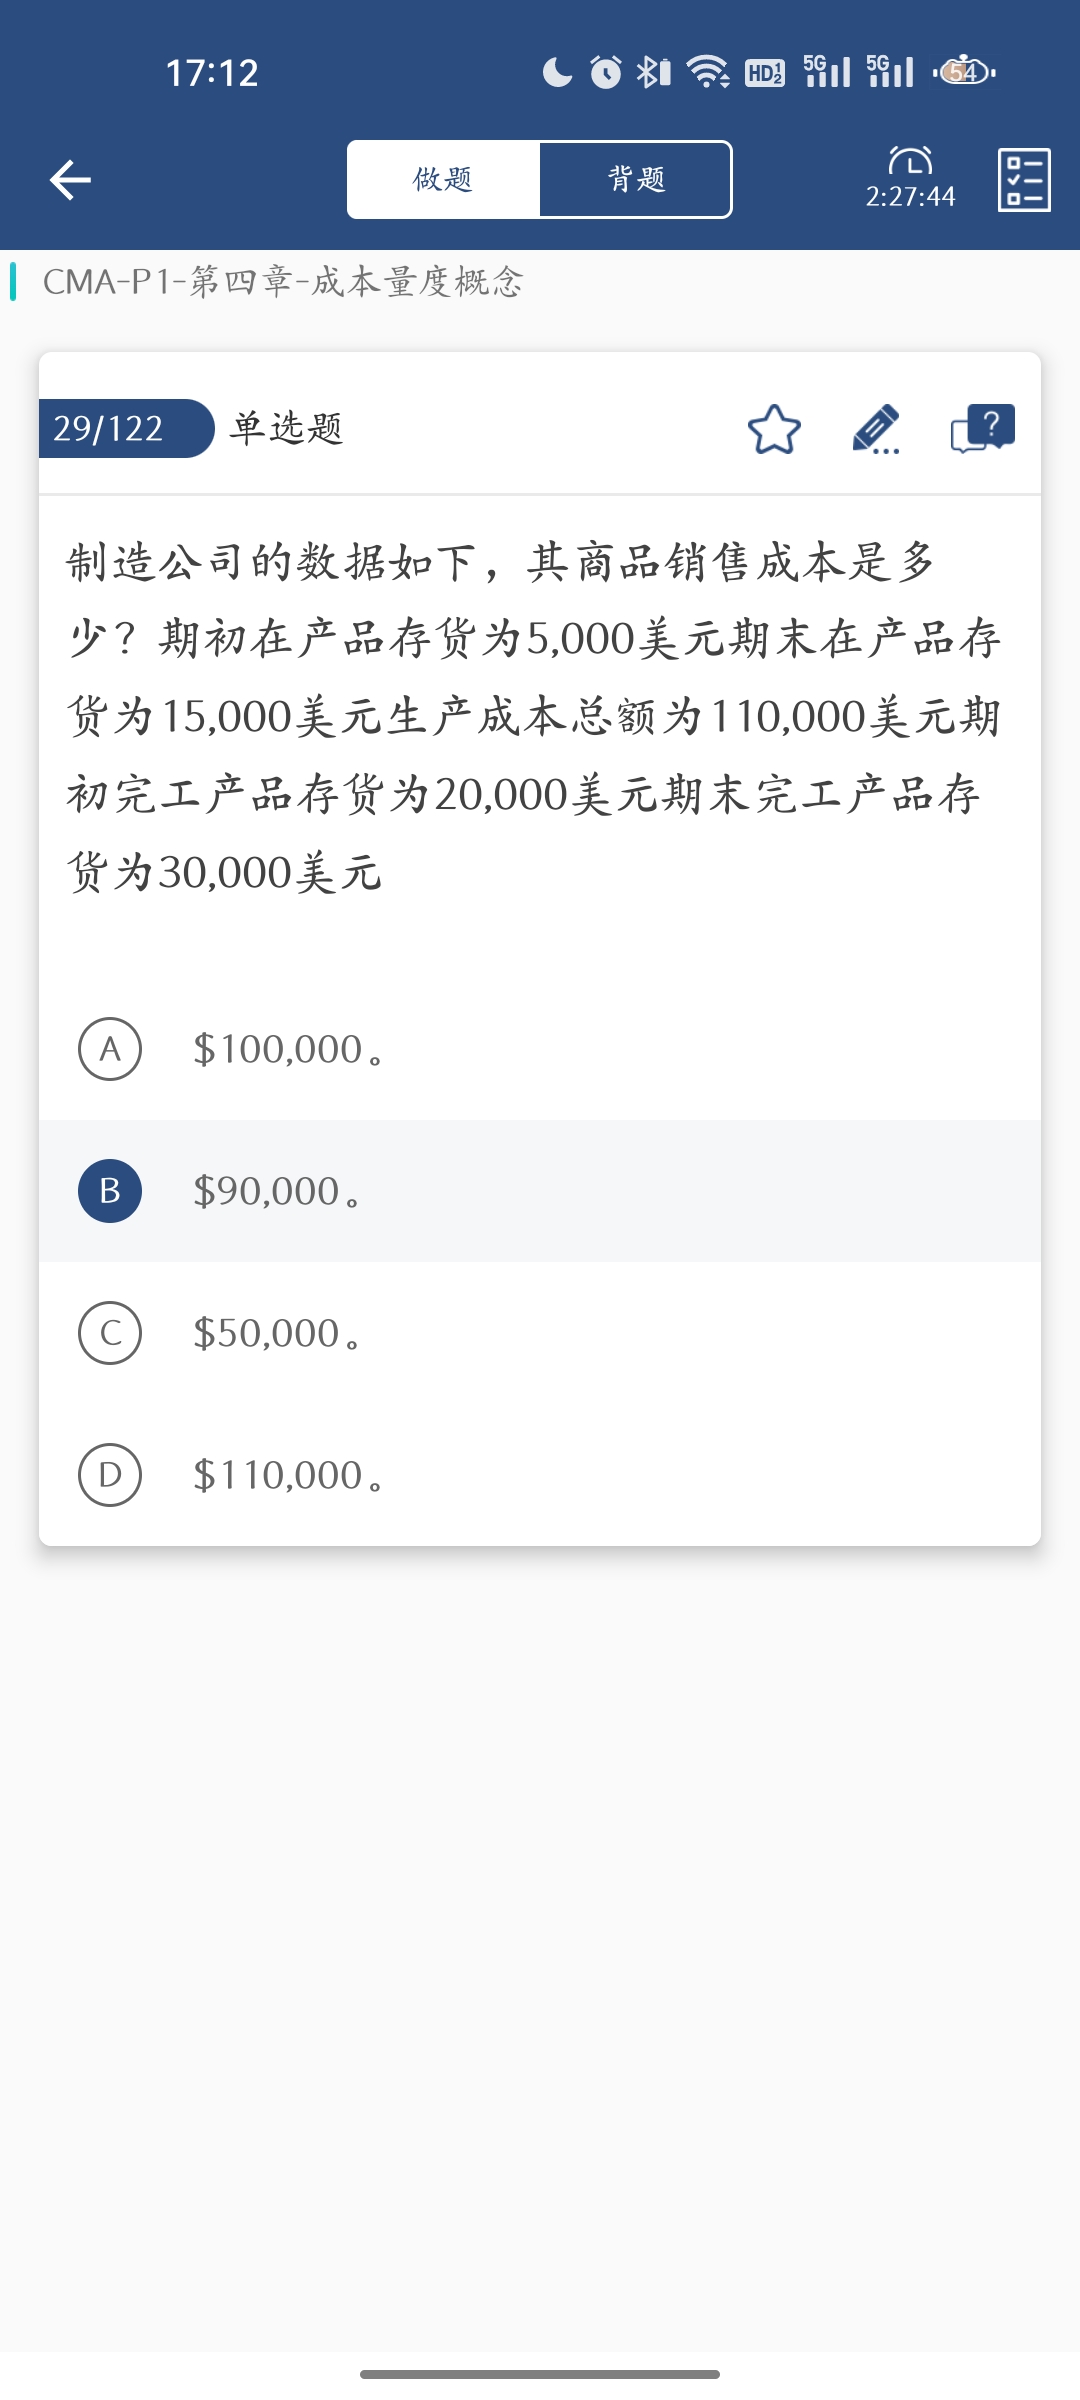The width and height of the screenshot is (1080, 2400).
Task: Open the pencil notes icon
Action: coord(876,430)
